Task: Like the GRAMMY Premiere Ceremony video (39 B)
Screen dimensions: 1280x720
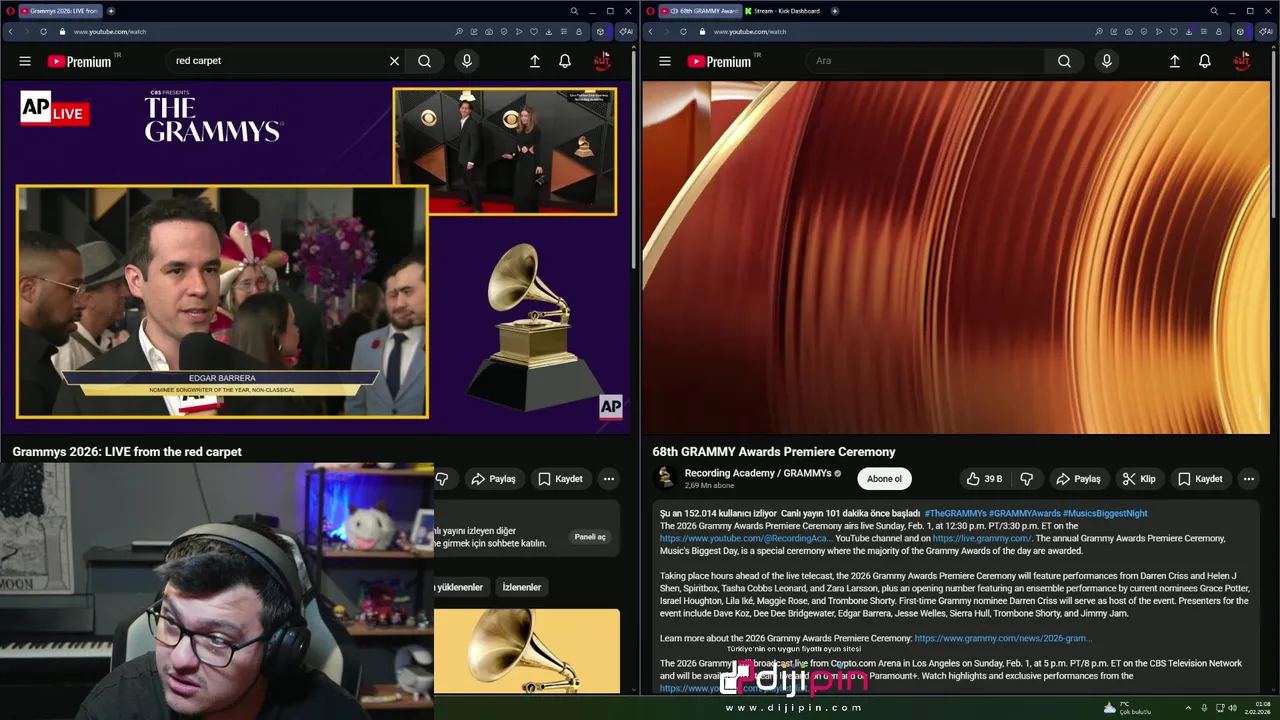Action: 984,479
